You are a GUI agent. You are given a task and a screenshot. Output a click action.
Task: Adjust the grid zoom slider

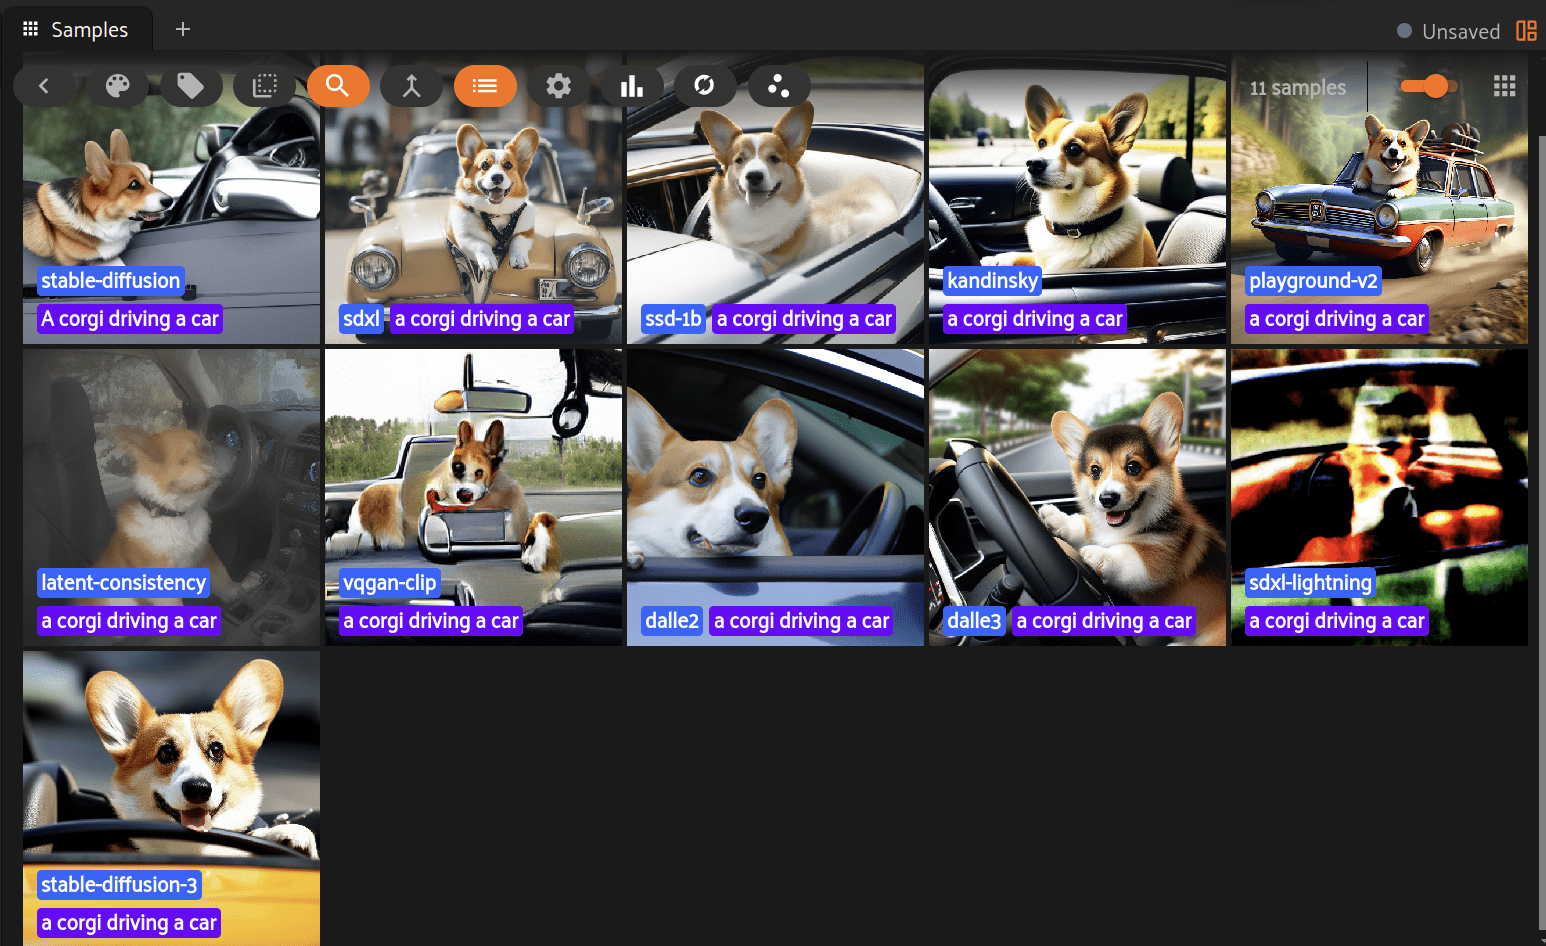click(1428, 86)
